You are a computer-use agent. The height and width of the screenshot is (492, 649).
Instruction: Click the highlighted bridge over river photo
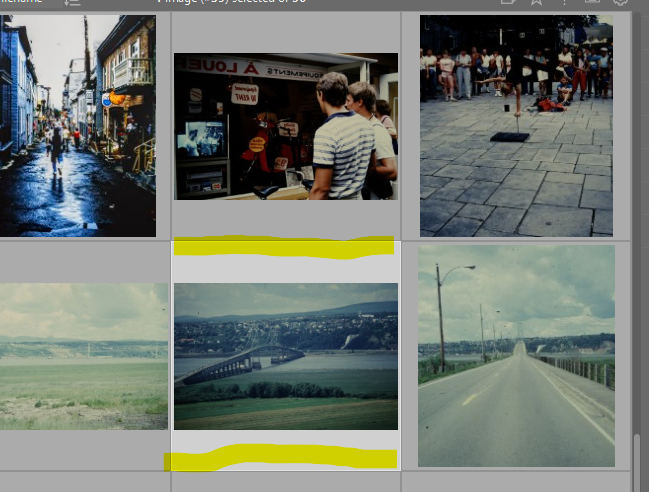pyautogui.click(x=285, y=356)
